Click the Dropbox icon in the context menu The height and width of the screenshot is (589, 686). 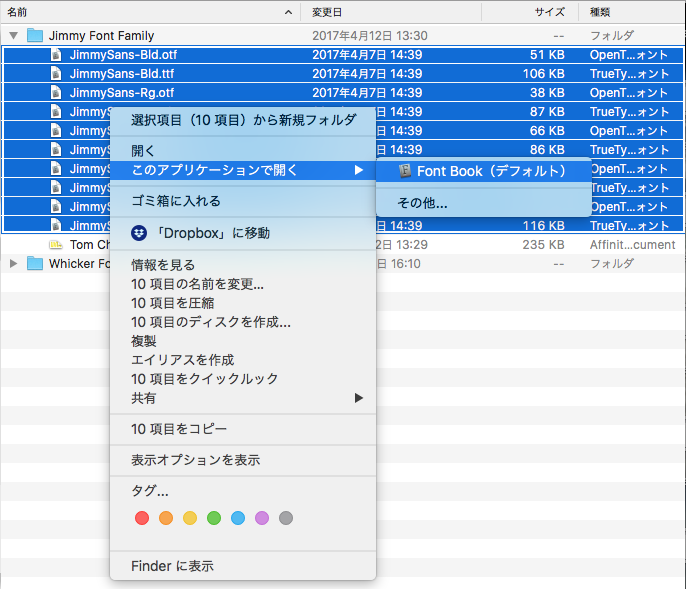(x=139, y=233)
